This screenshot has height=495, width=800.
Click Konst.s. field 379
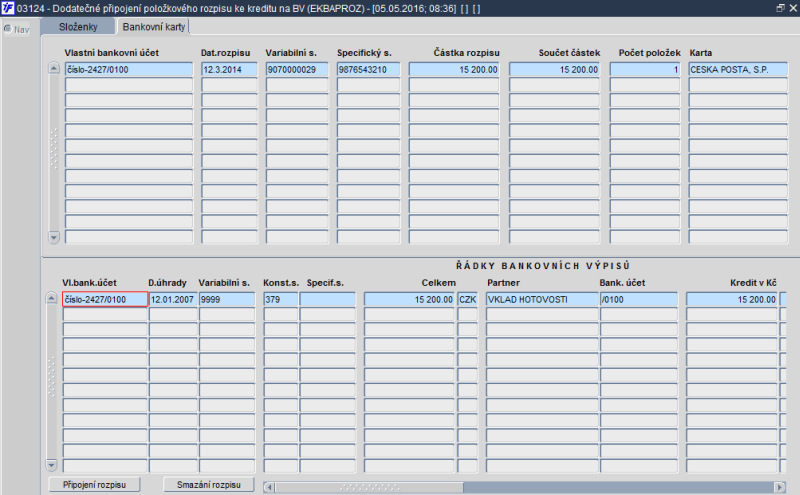(281, 300)
